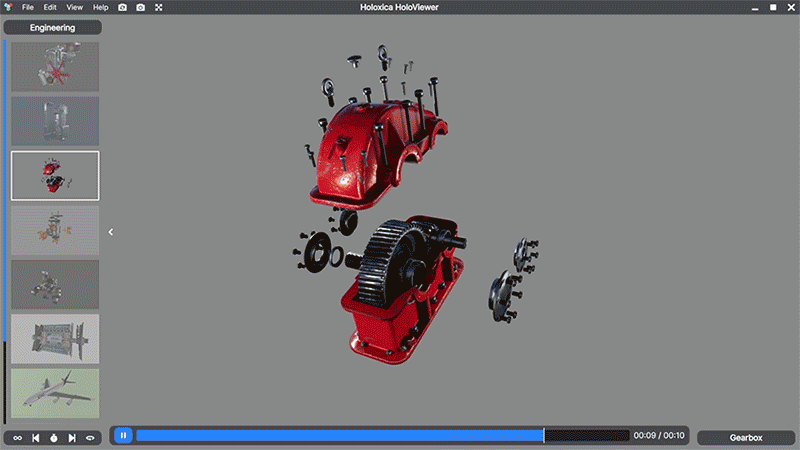Click the Engineering category button
This screenshot has height=450, width=800.
click(53, 28)
